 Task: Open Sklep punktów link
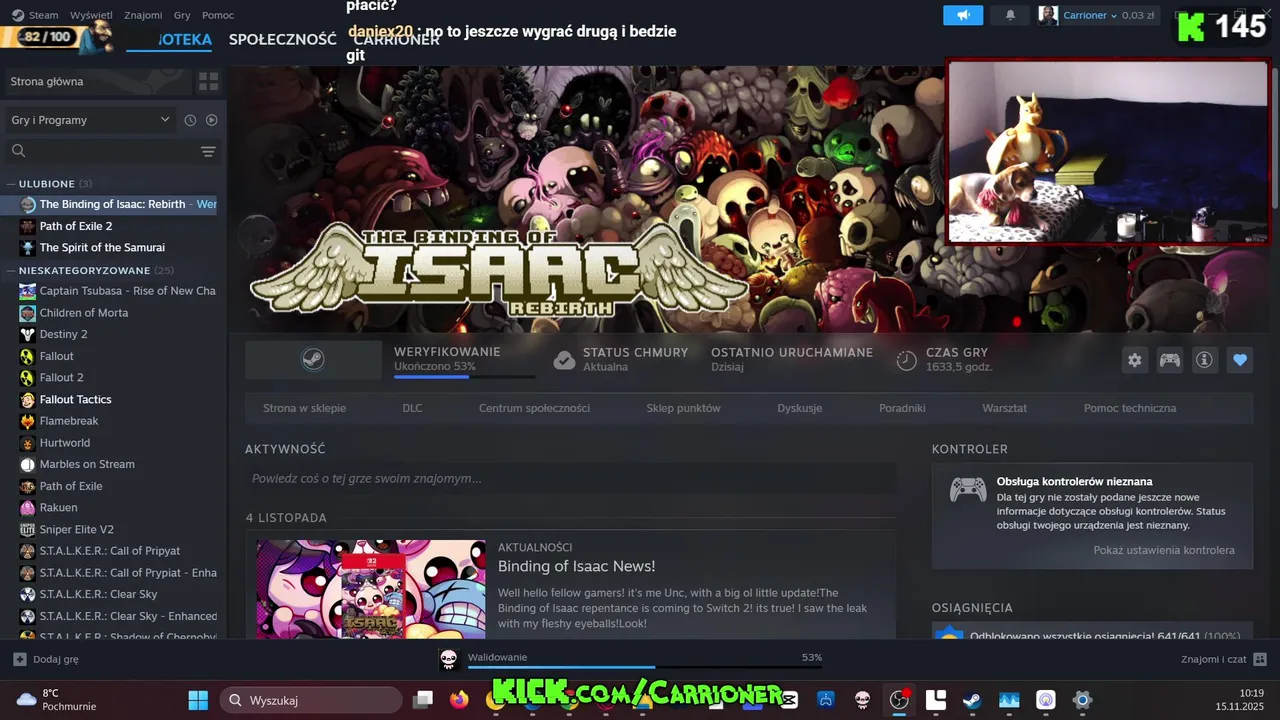tap(683, 408)
